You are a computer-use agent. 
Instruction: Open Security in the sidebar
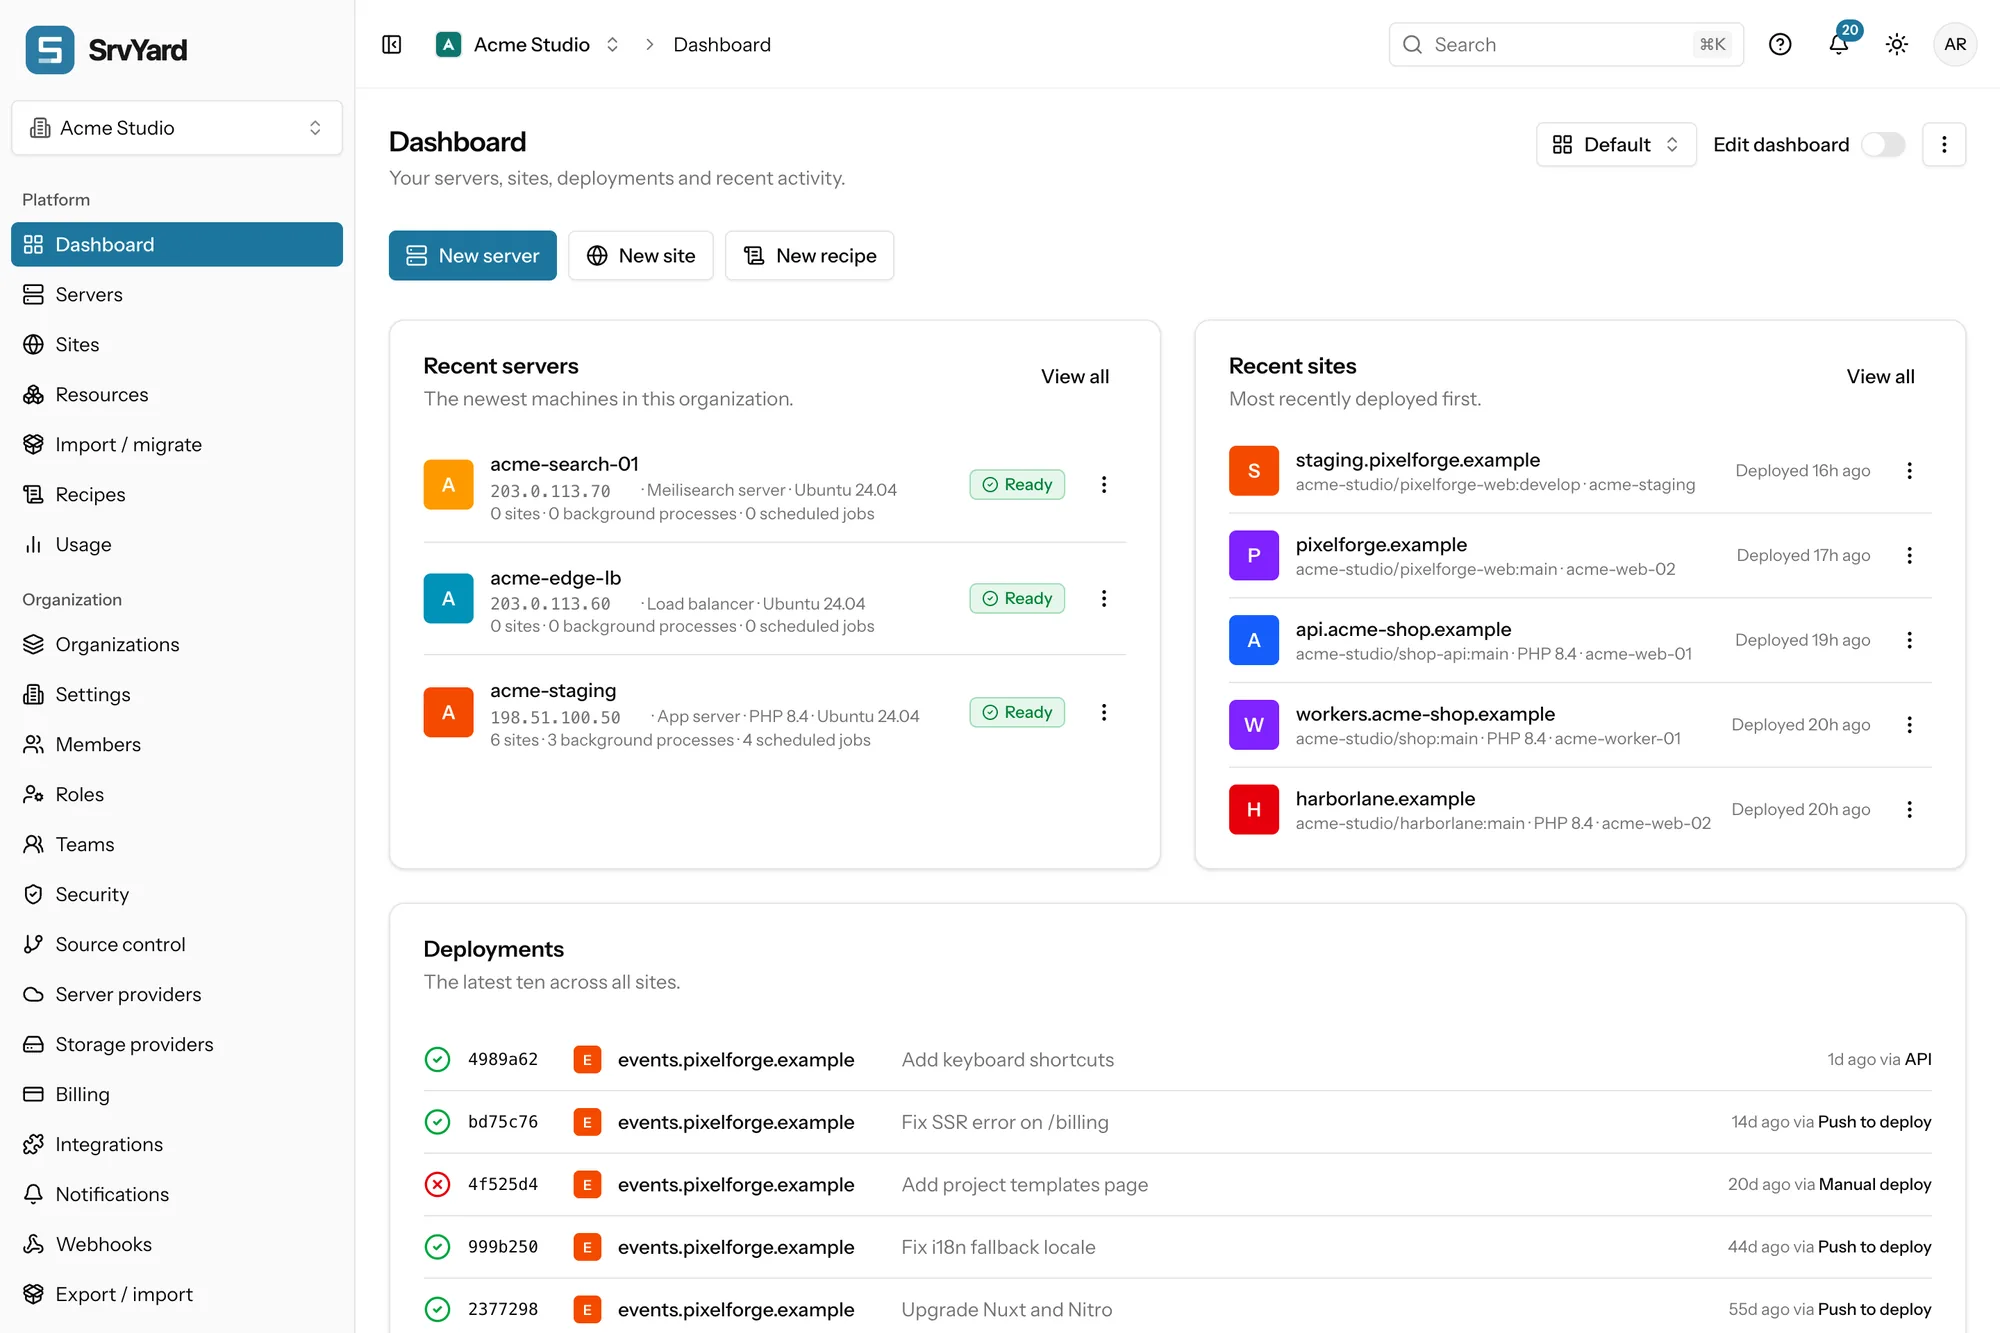(x=177, y=894)
